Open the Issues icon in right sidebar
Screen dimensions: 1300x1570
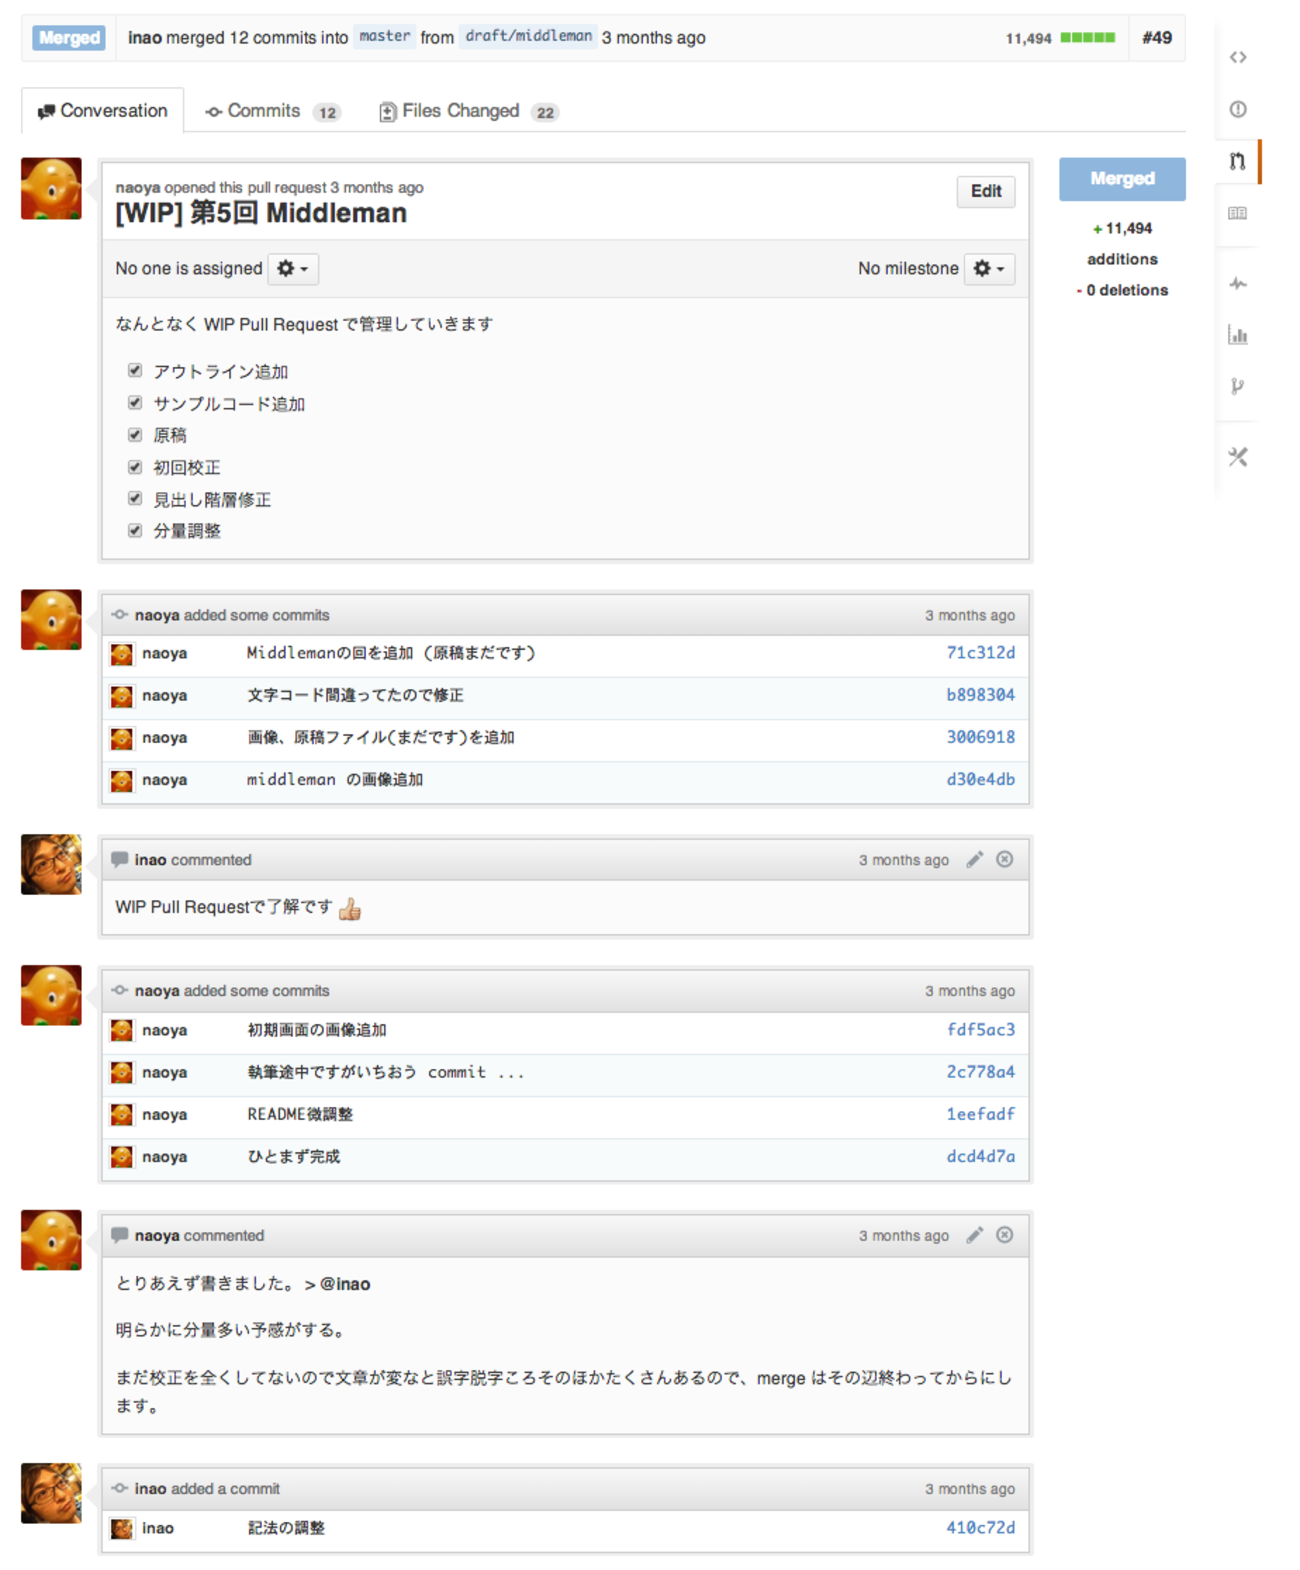click(x=1238, y=109)
